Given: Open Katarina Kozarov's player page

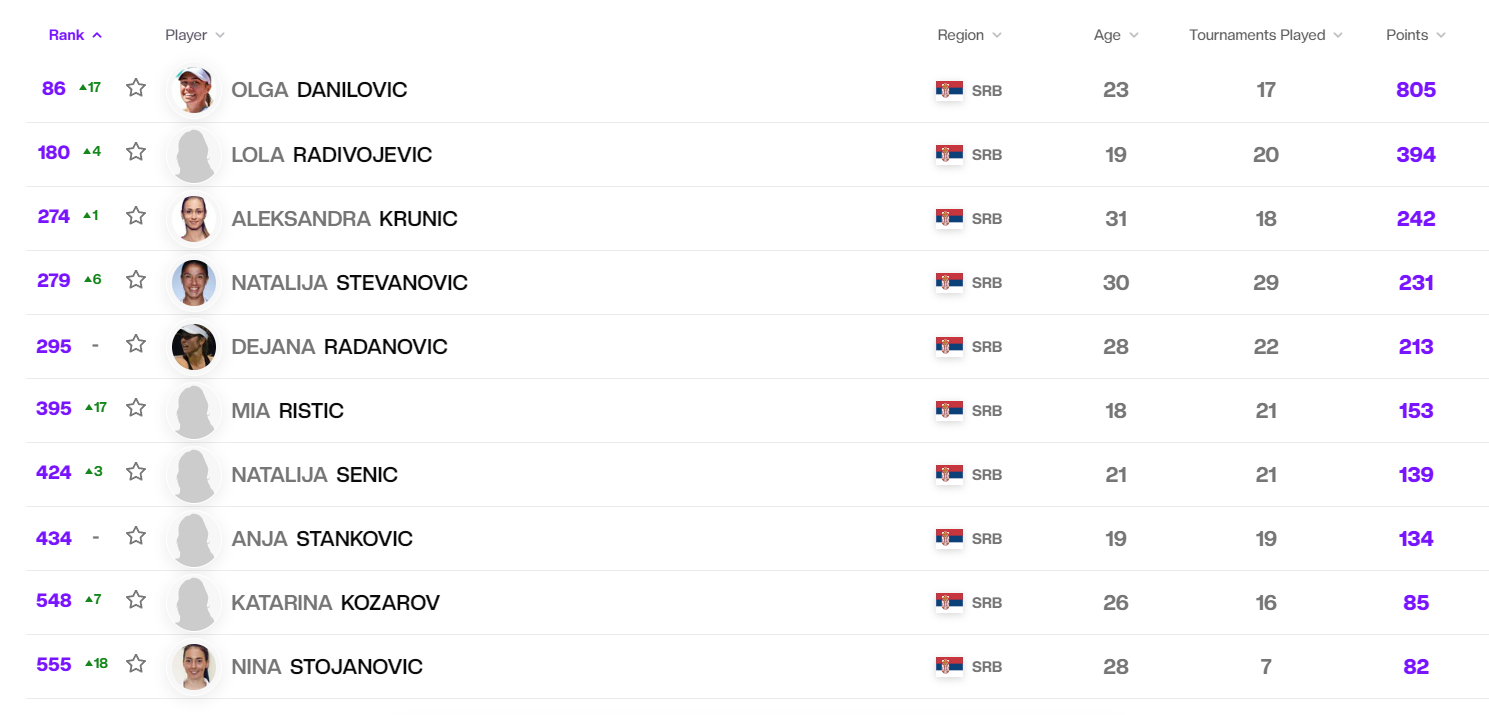Looking at the screenshot, I should click(x=335, y=603).
